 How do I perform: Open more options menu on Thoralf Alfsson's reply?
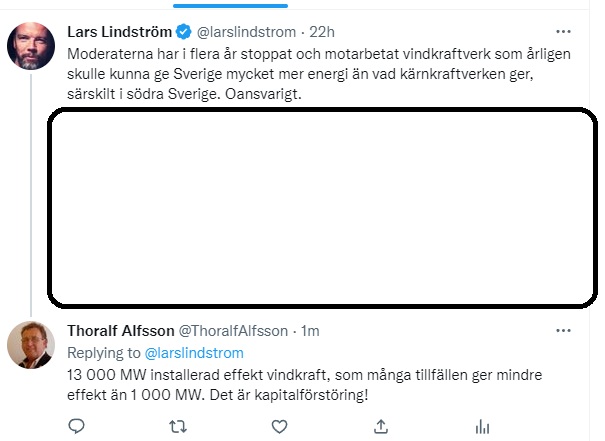click(x=572, y=330)
